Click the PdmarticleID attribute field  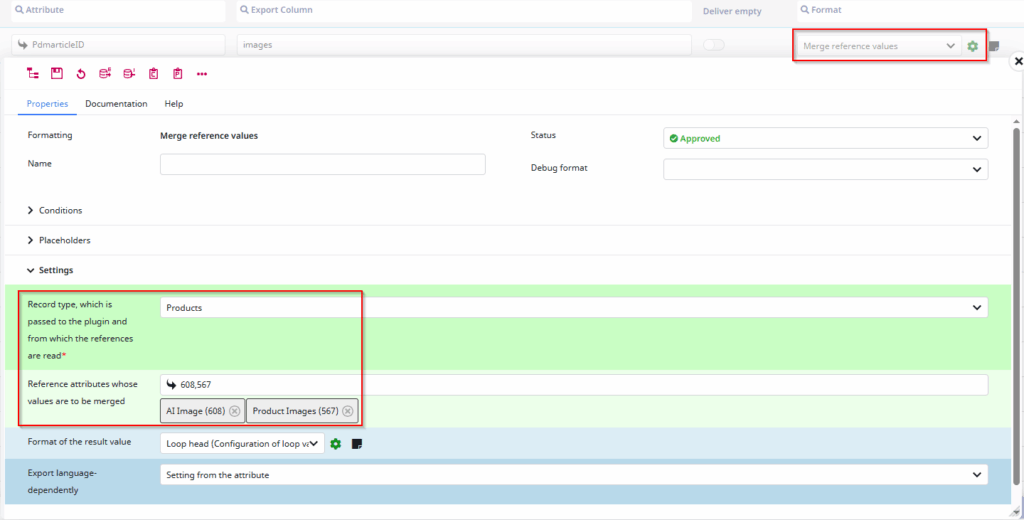pyautogui.click(x=118, y=45)
